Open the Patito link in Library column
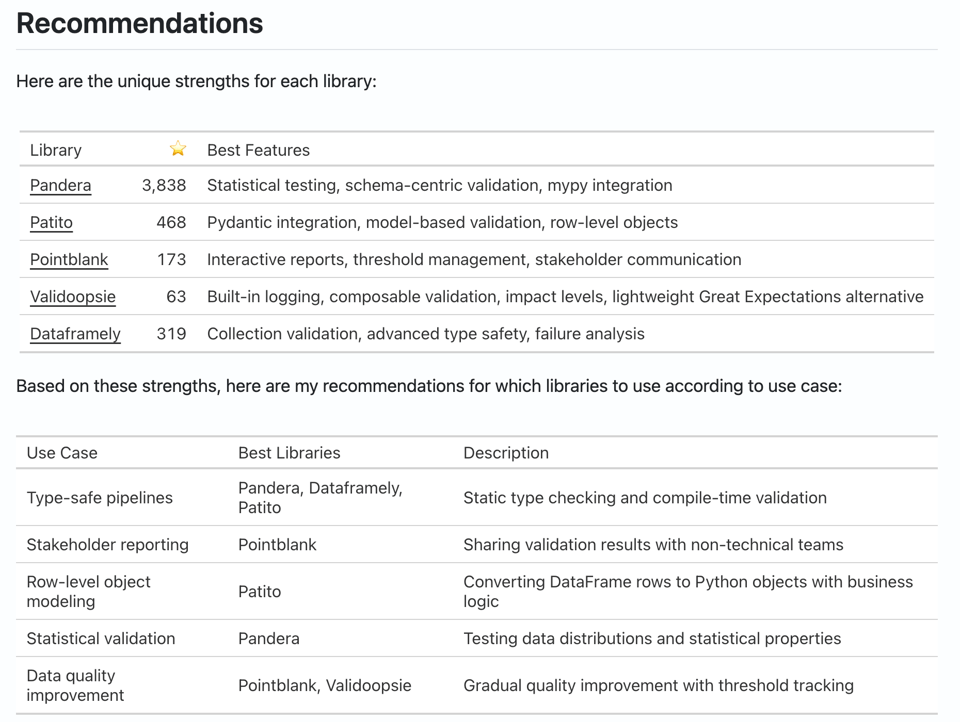 pos(51,222)
